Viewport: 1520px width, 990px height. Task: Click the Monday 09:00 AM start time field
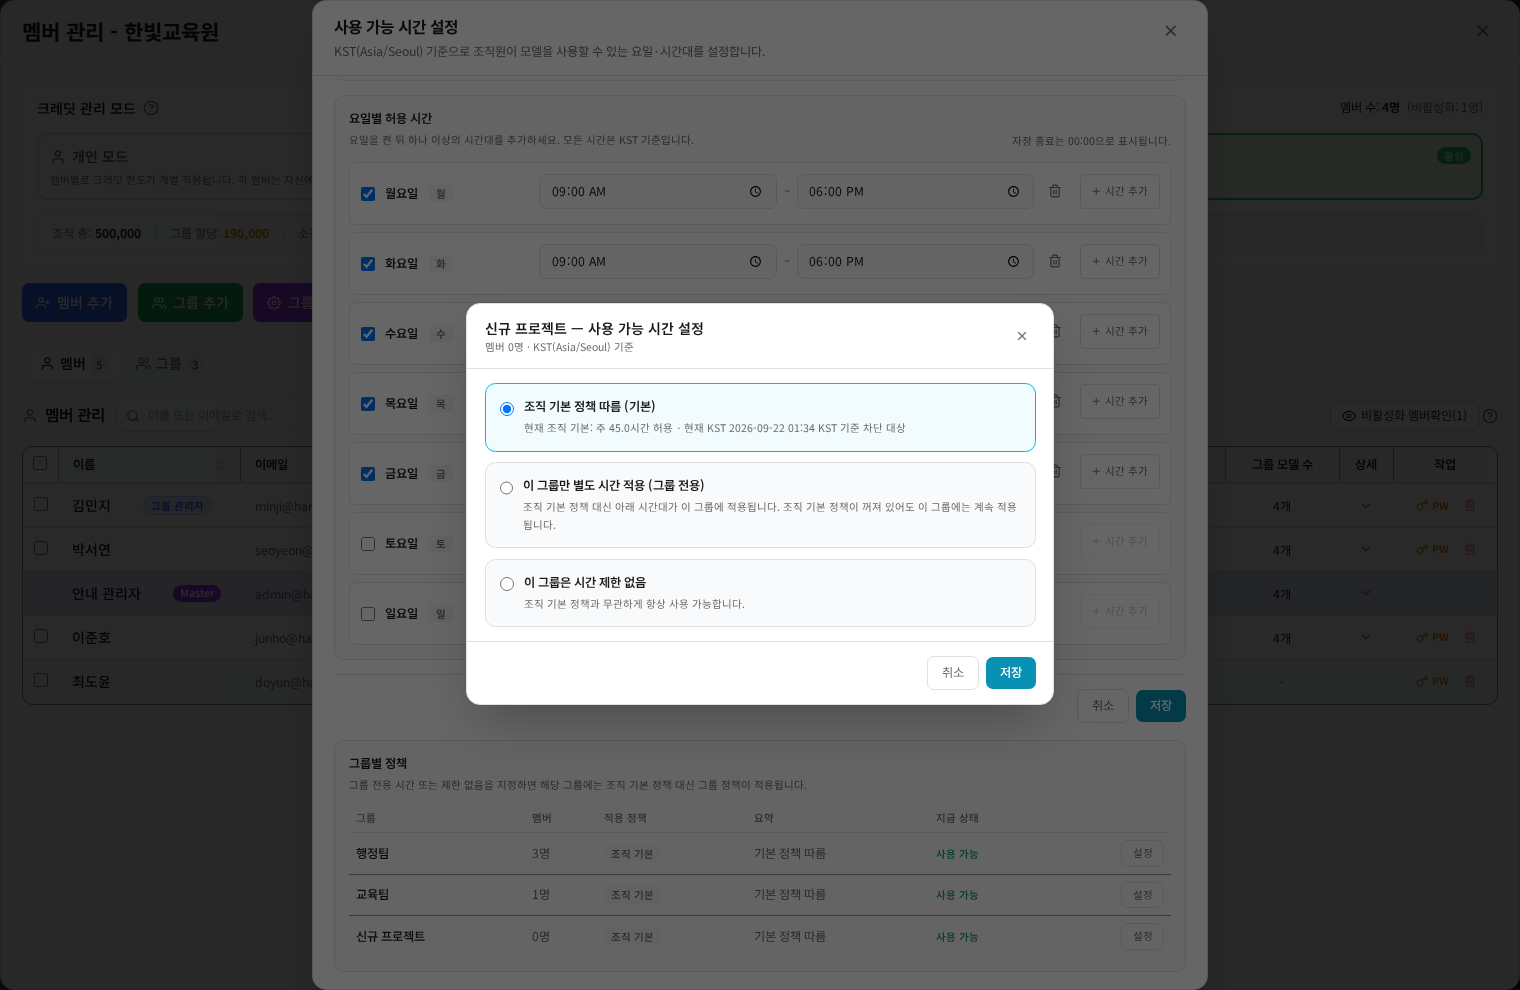[657, 192]
